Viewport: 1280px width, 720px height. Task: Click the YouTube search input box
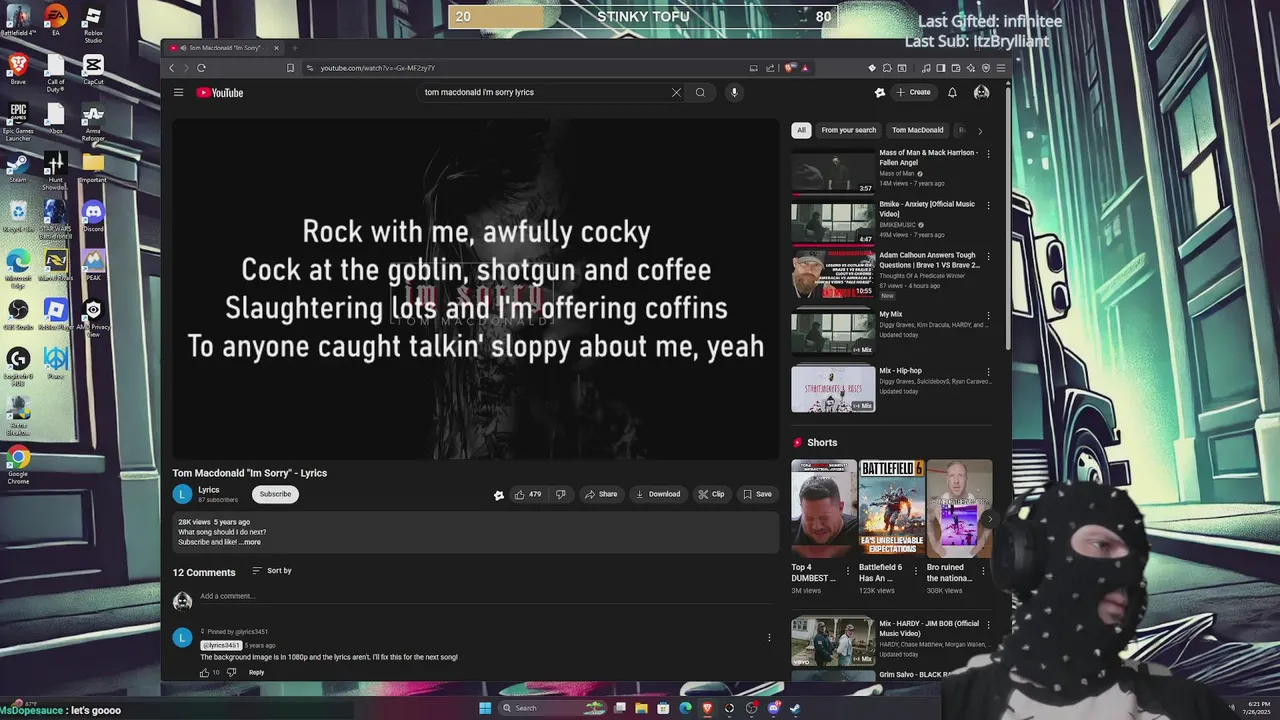545,92
